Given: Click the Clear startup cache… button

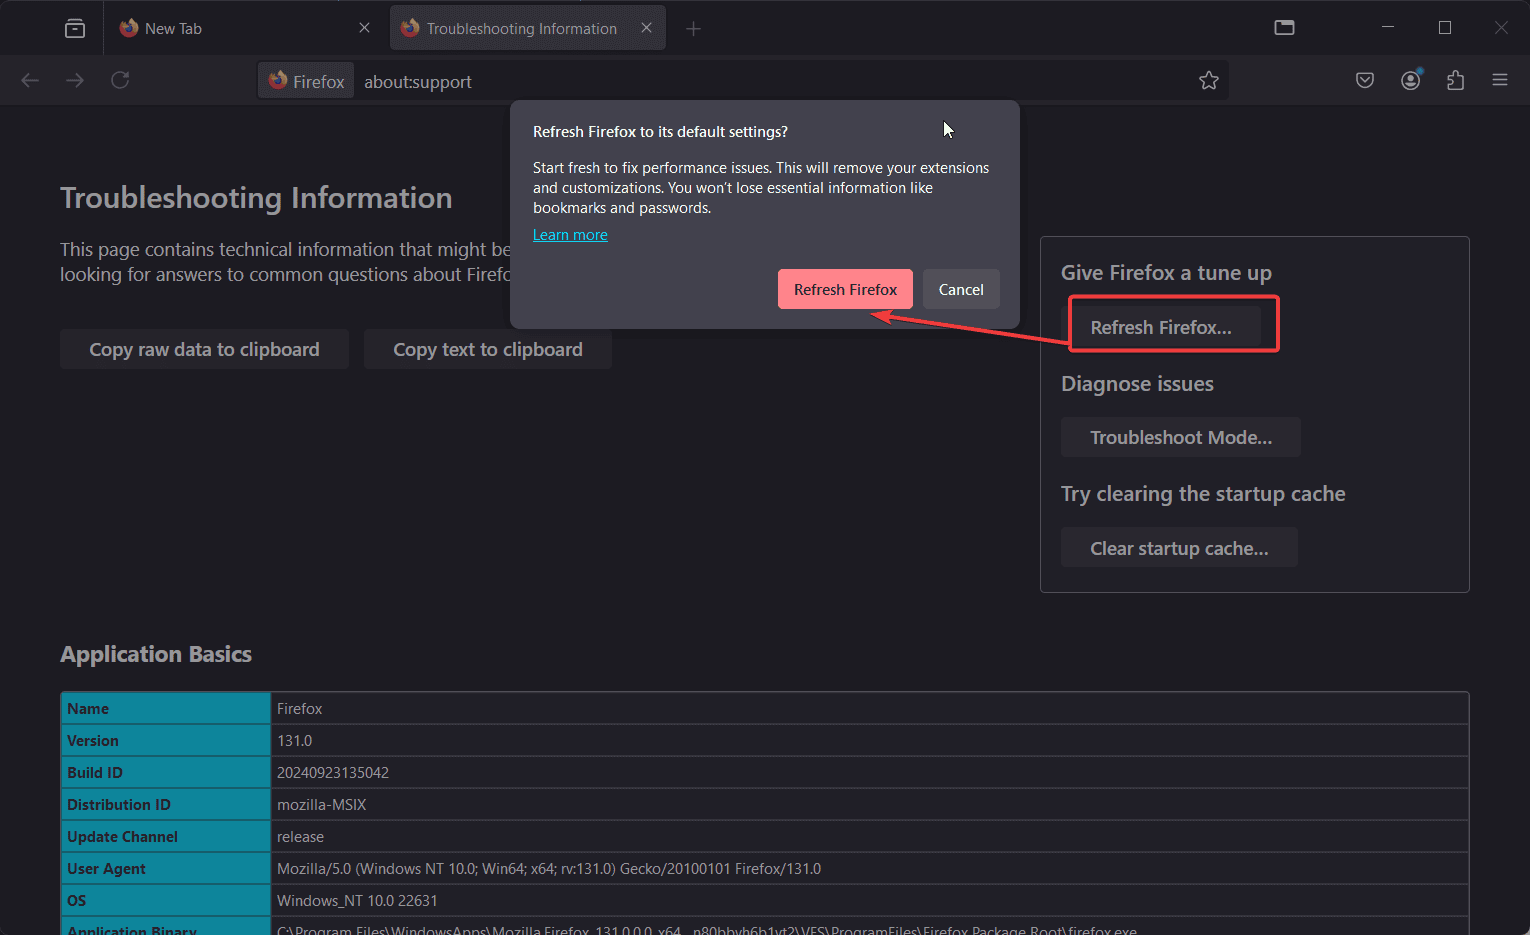Looking at the screenshot, I should 1179,548.
